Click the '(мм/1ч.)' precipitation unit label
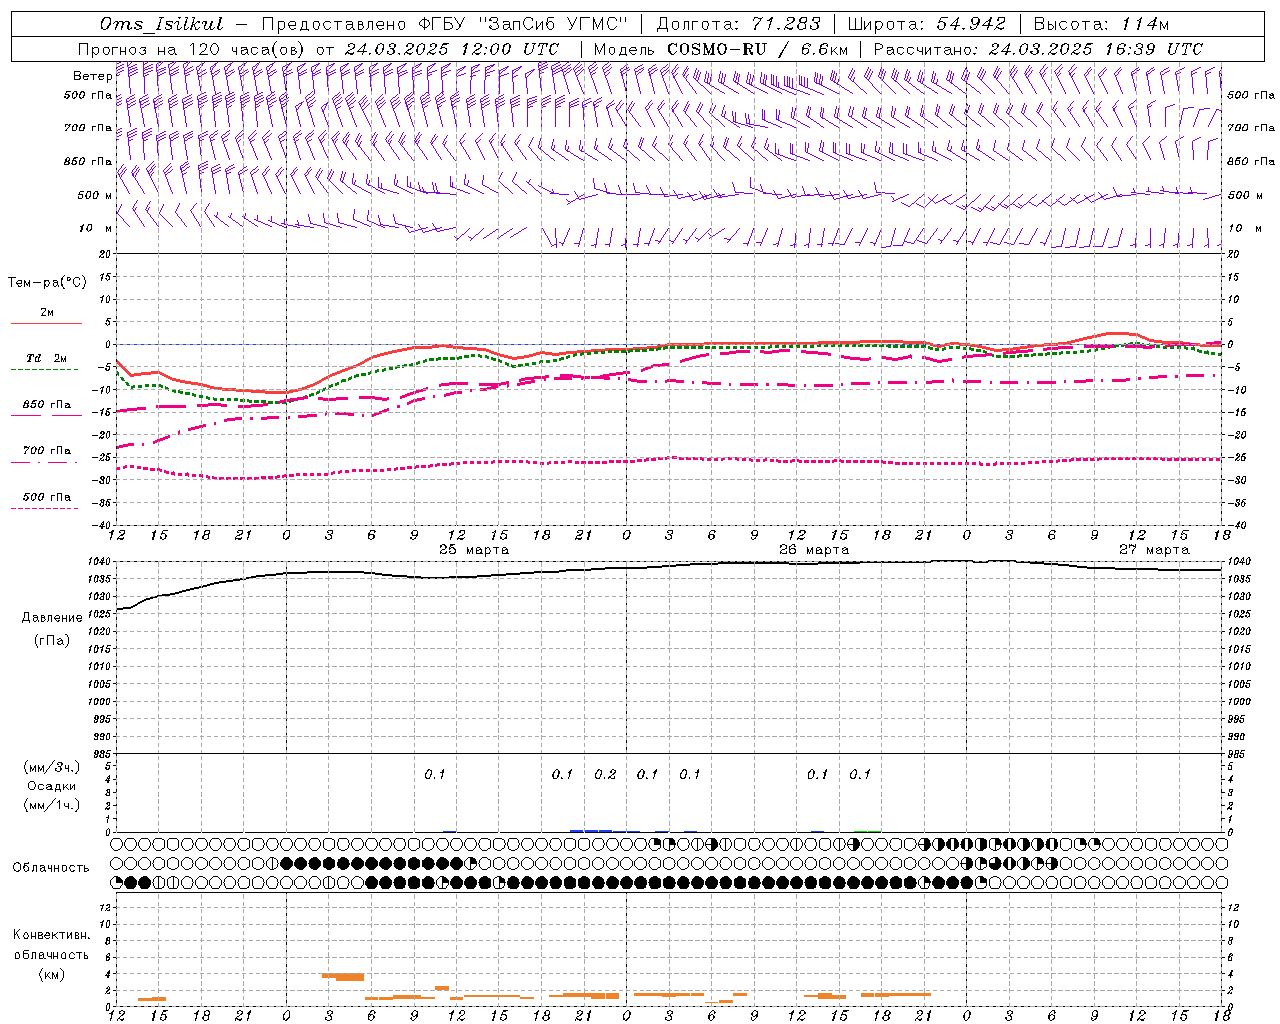The height and width of the screenshot is (1024, 1280). pyautogui.click(x=52, y=805)
